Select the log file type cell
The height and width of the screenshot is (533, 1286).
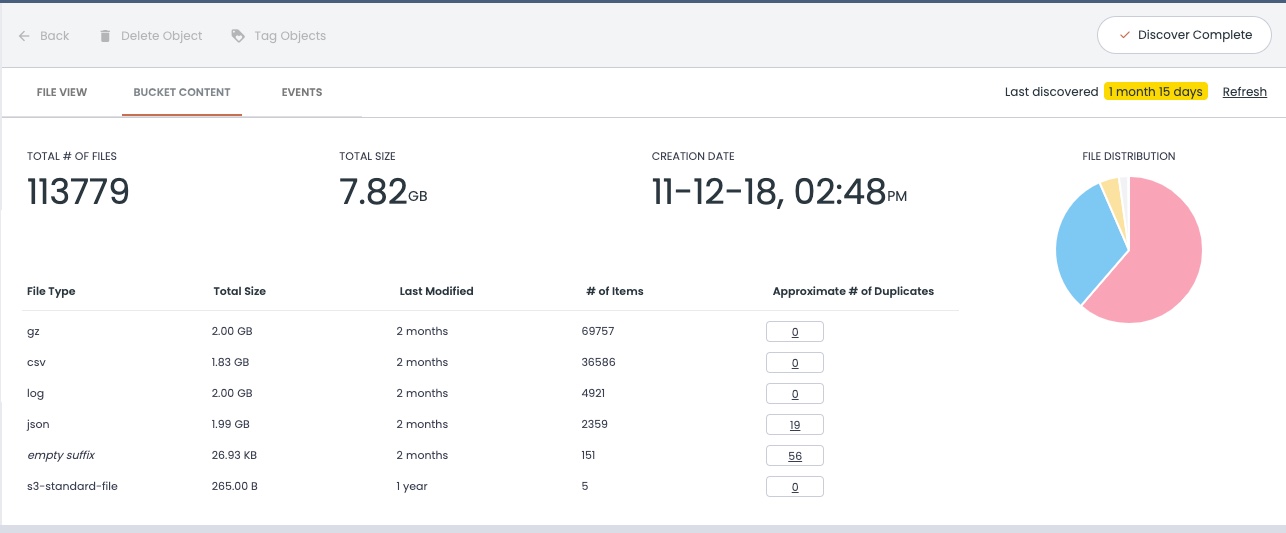point(35,393)
